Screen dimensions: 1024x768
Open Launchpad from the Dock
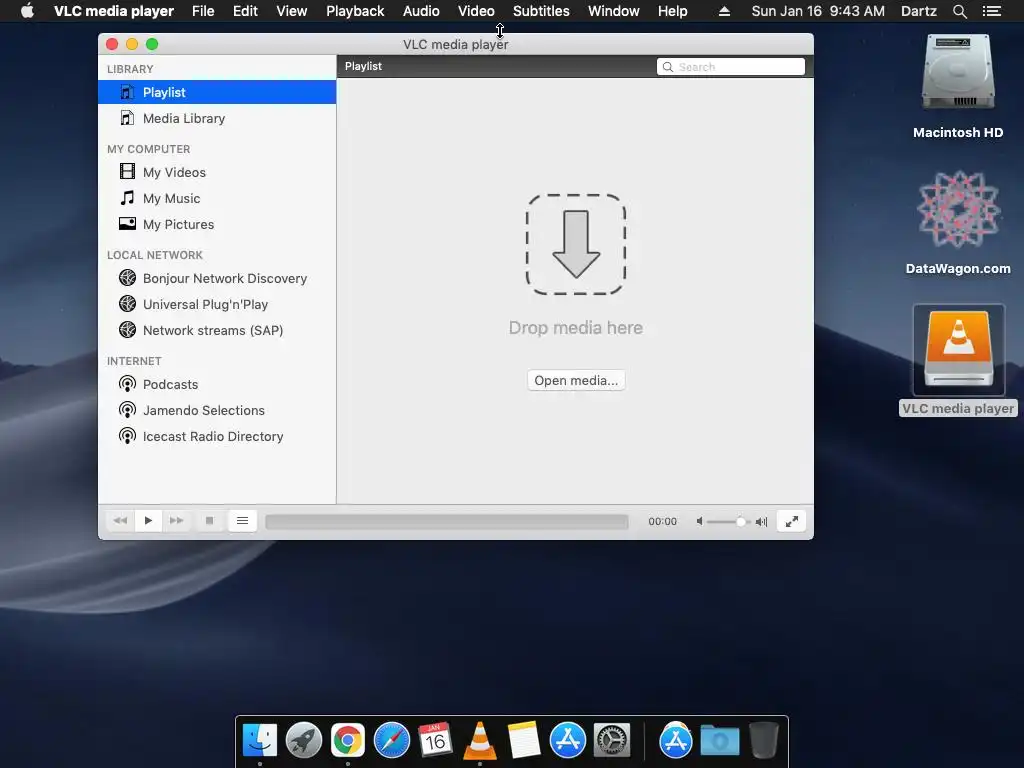304,741
